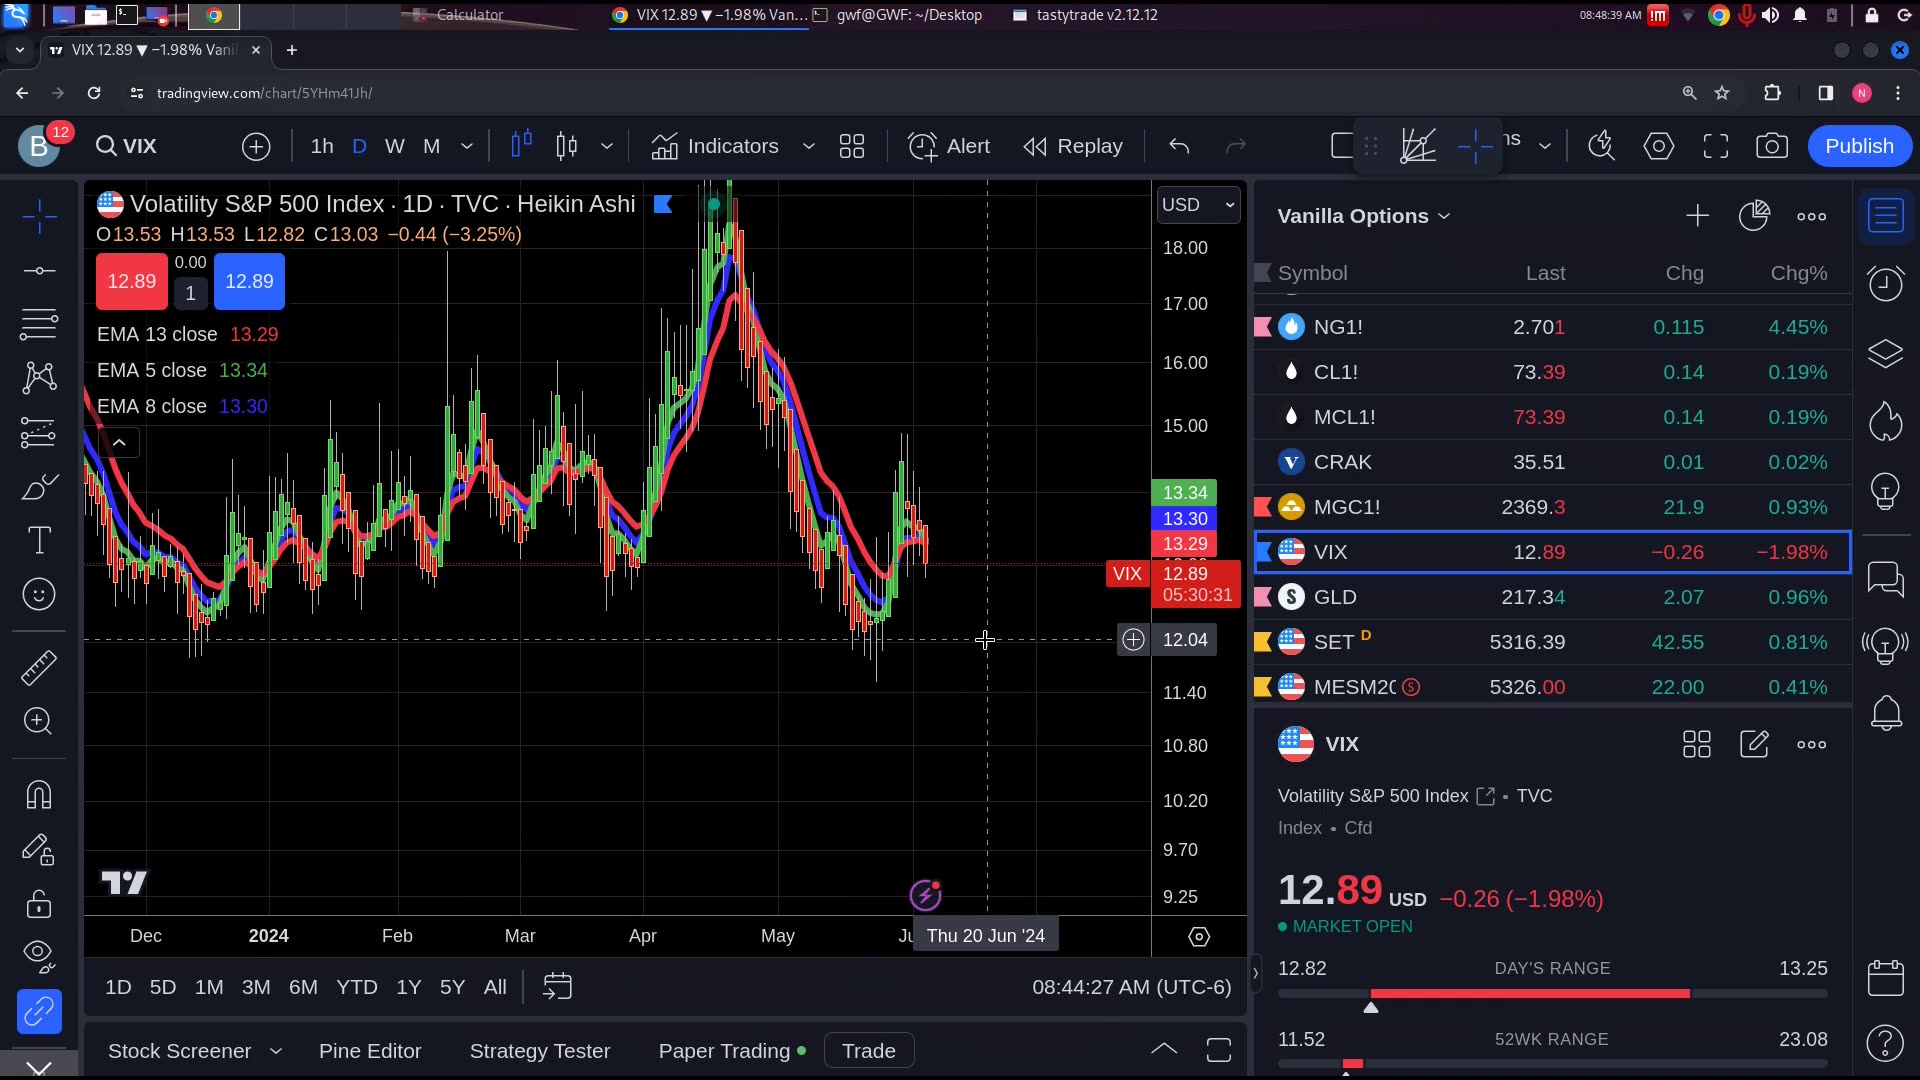Click the Magnet mode icon
This screenshot has width=1920, height=1080.
coord(39,796)
